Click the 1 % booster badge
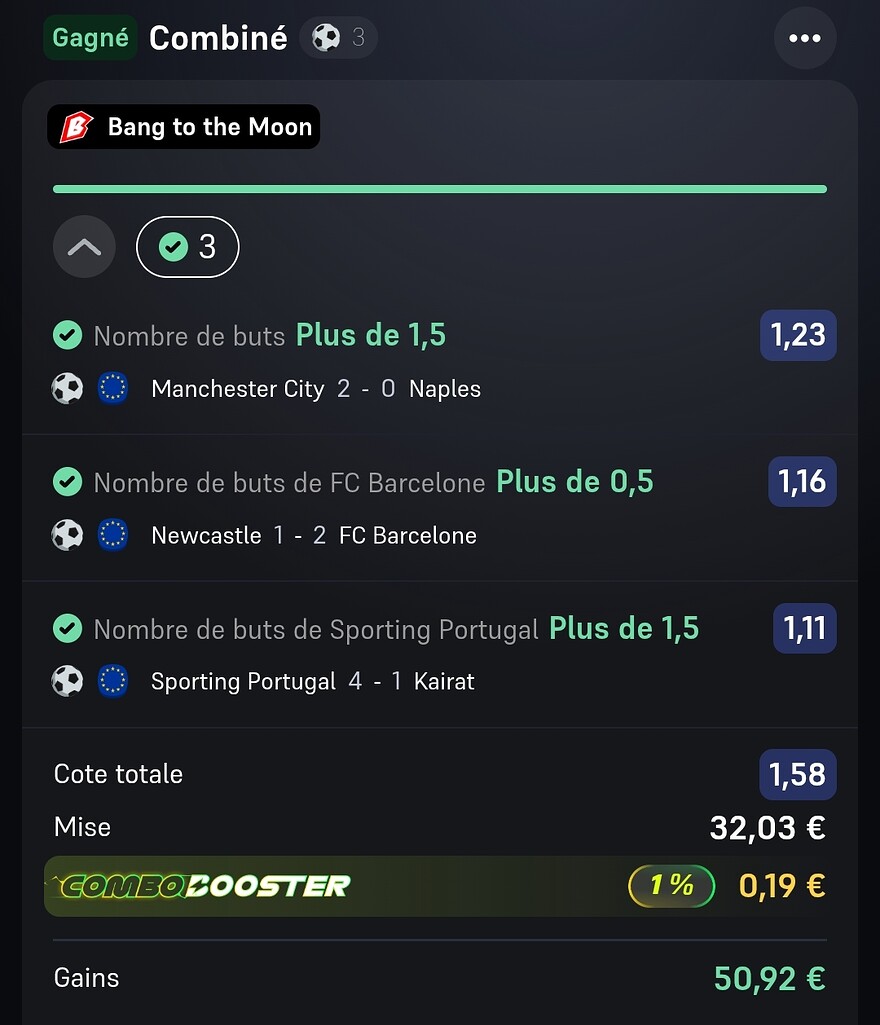 click(671, 886)
